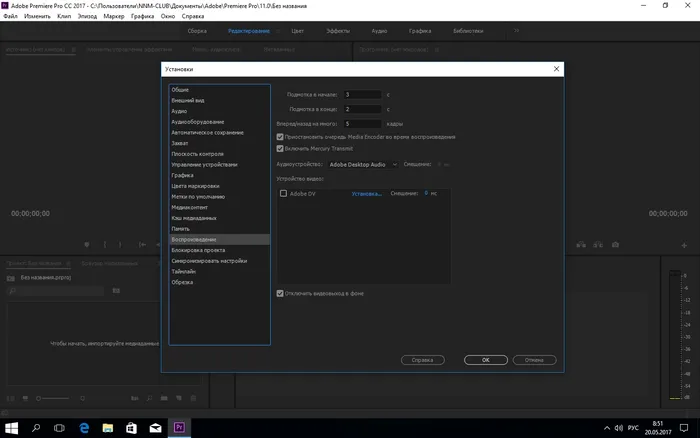Click the Extract button in Program monitor

(x=598, y=245)
